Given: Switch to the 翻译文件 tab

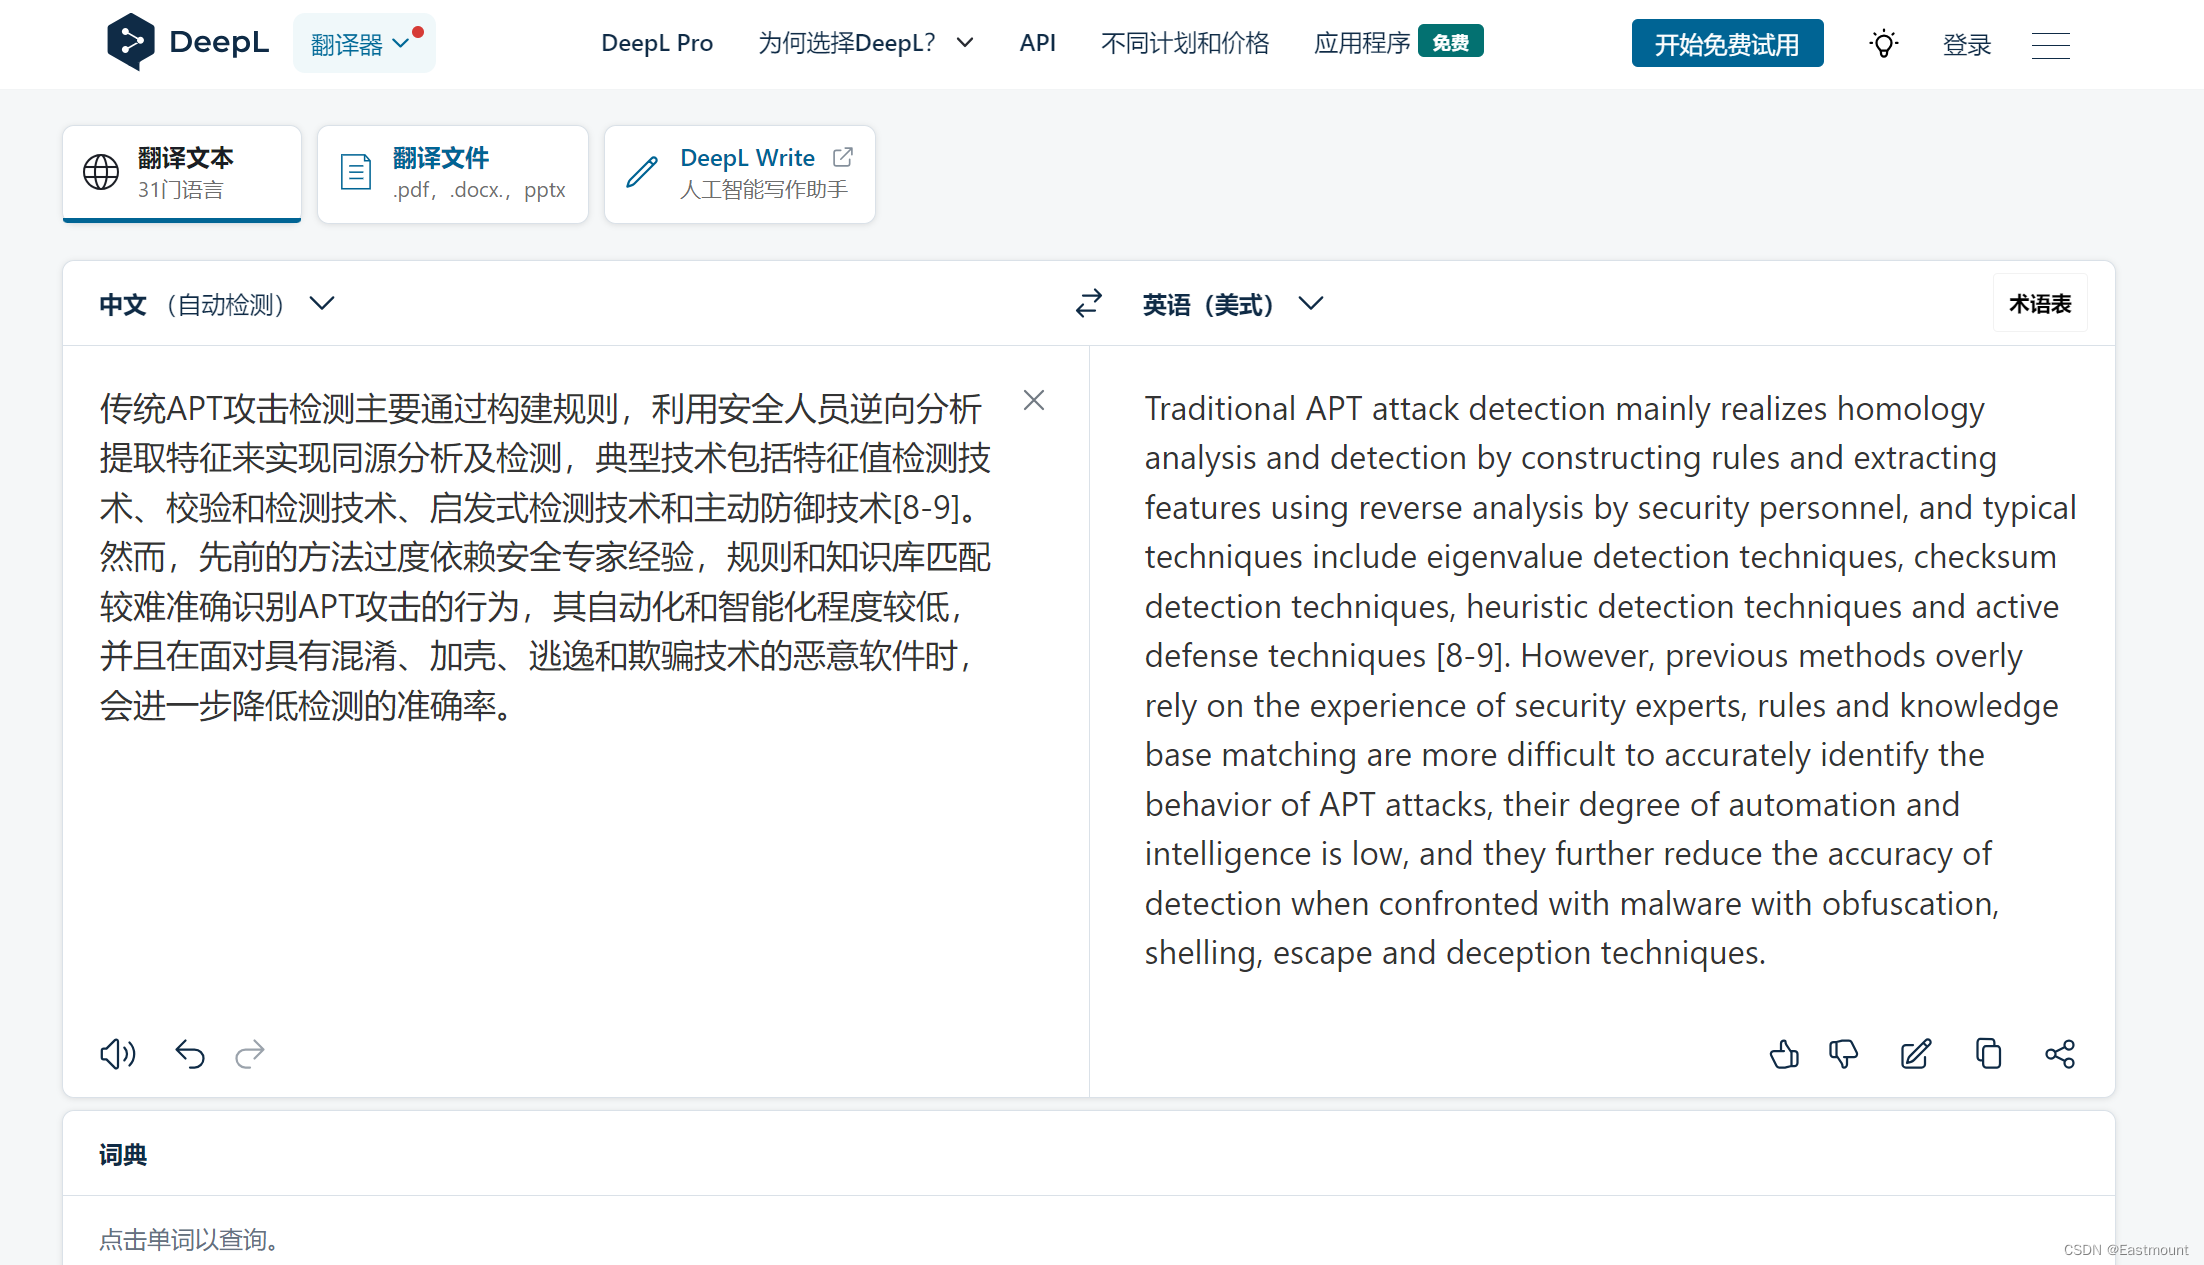Looking at the screenshot, I should [453, 174].
